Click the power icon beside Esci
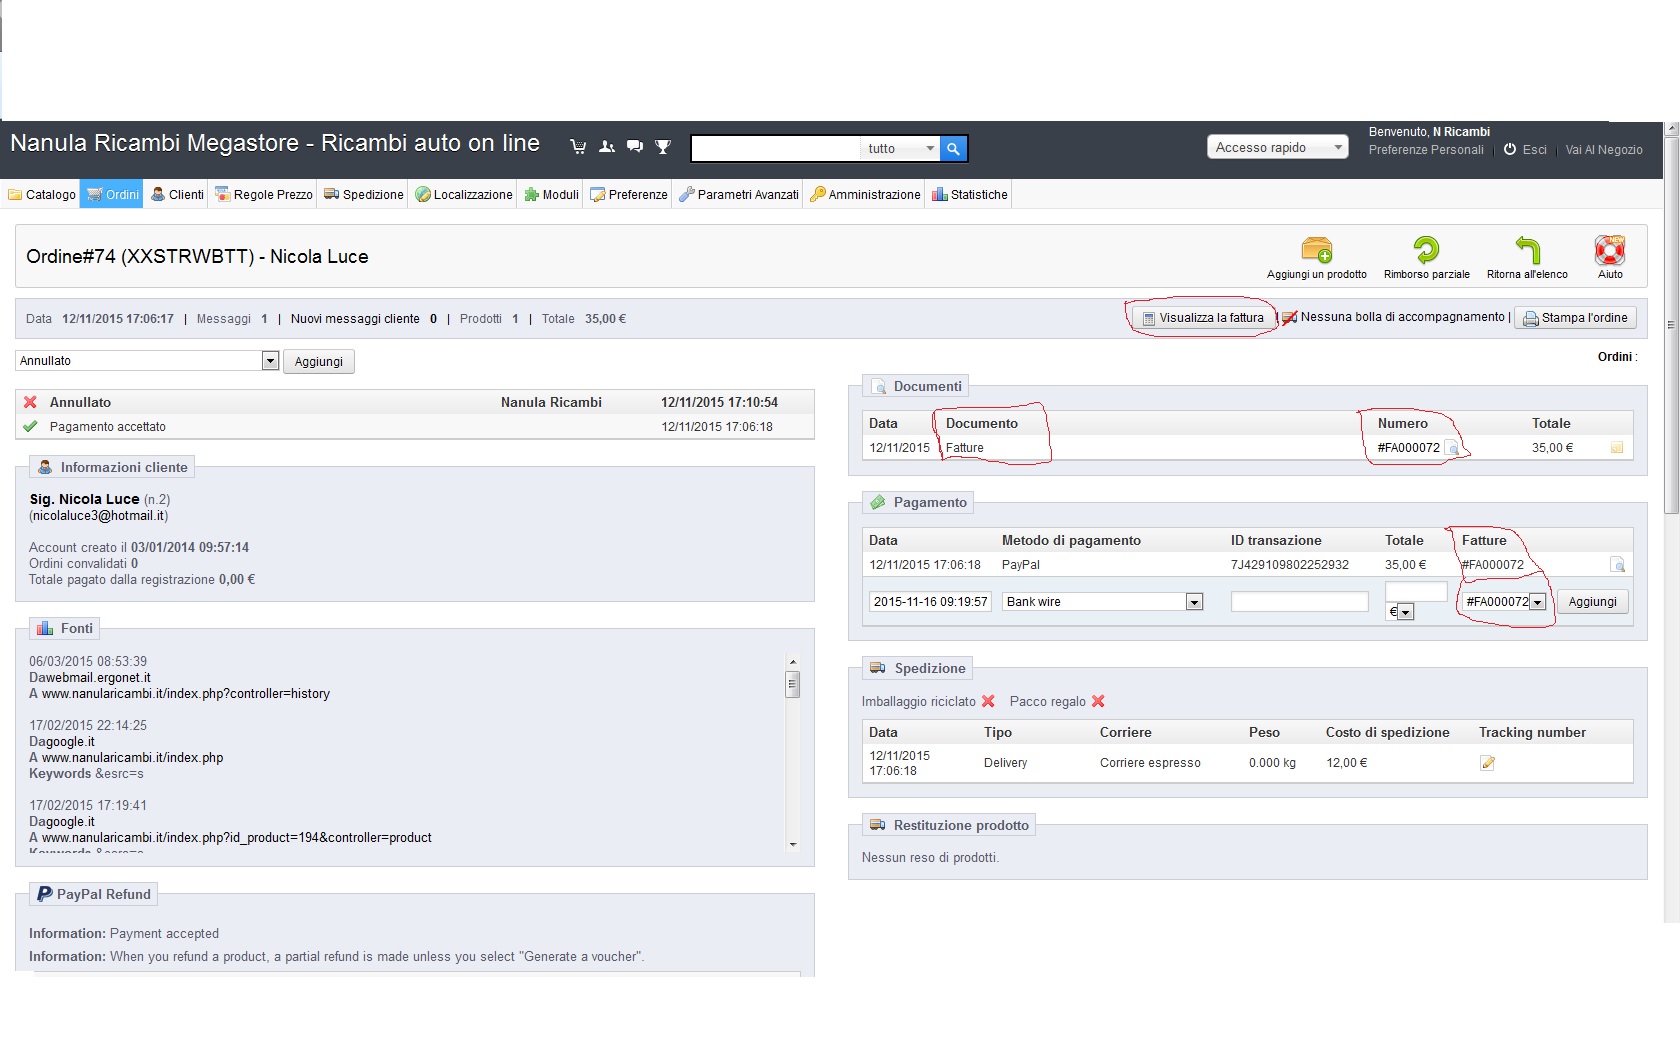The height and width of the screenshot is (1050, 1680). [x=1510, y=149]
